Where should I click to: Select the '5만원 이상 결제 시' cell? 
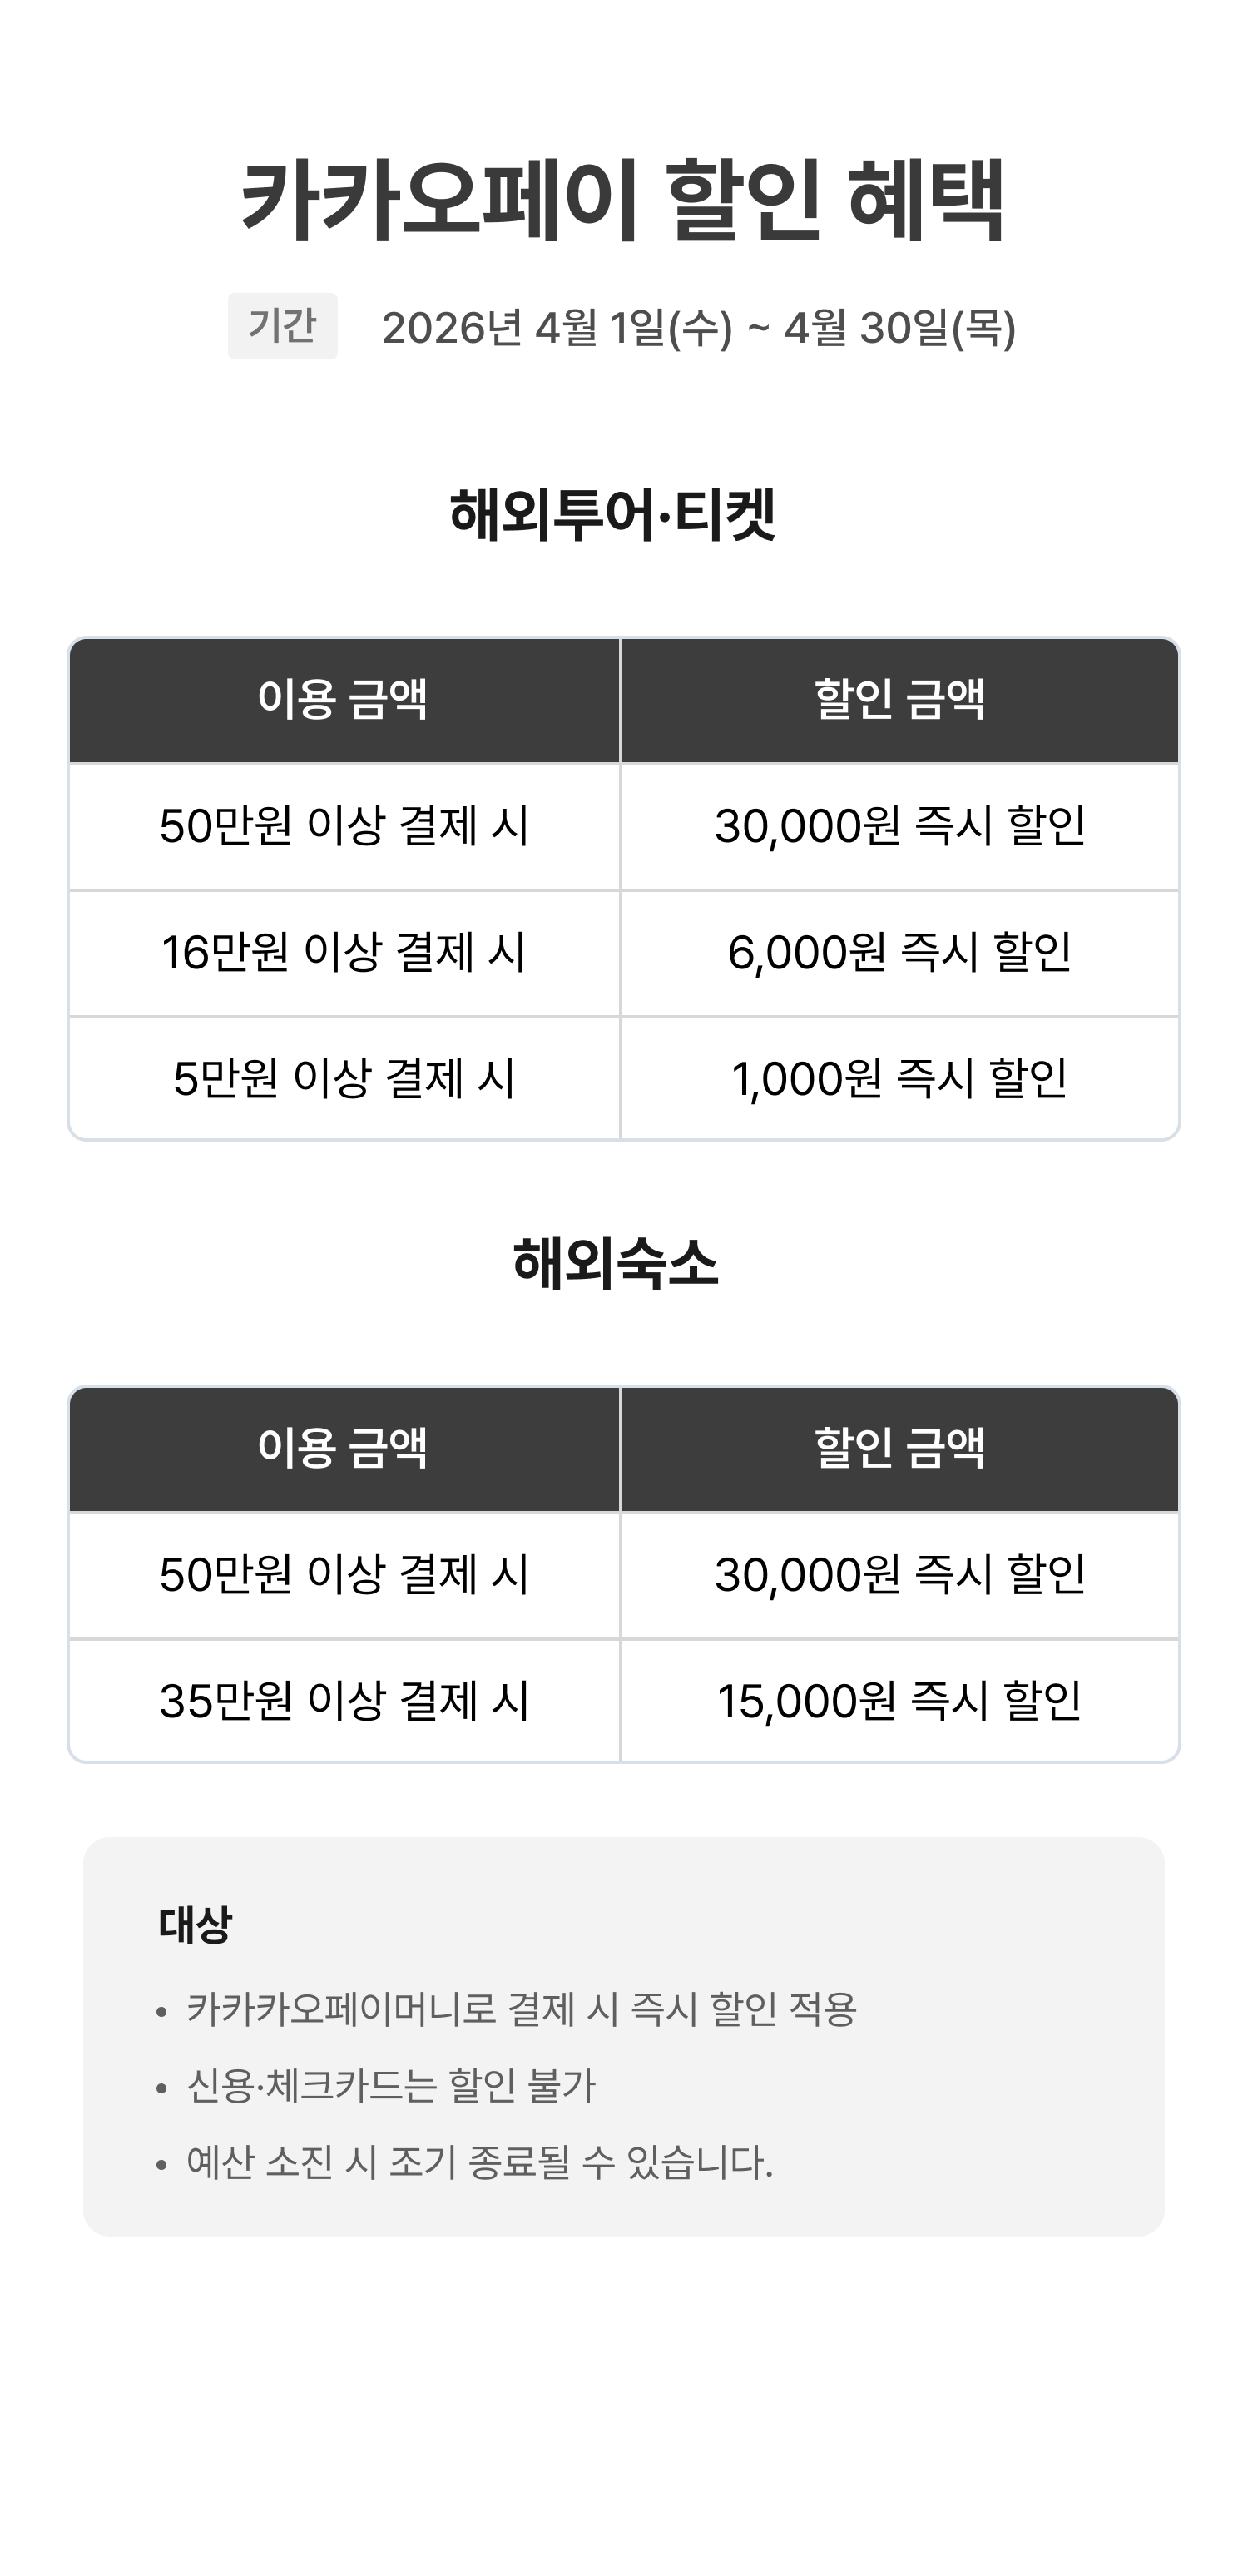pyautogui.click(x=343, y=1078)
